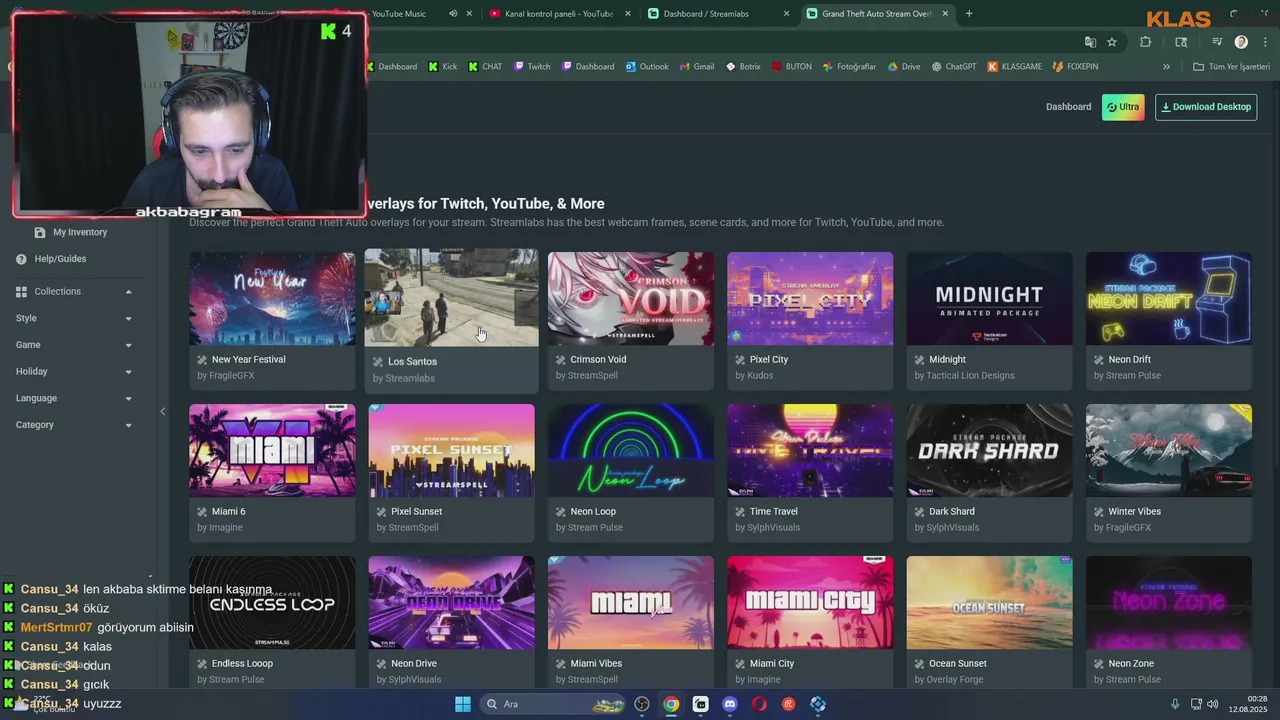Switch to the Kanal kontrol paneli YouTube tab
The height and width of the screenshot is (720, 1280).
click(x=561, y=14)
